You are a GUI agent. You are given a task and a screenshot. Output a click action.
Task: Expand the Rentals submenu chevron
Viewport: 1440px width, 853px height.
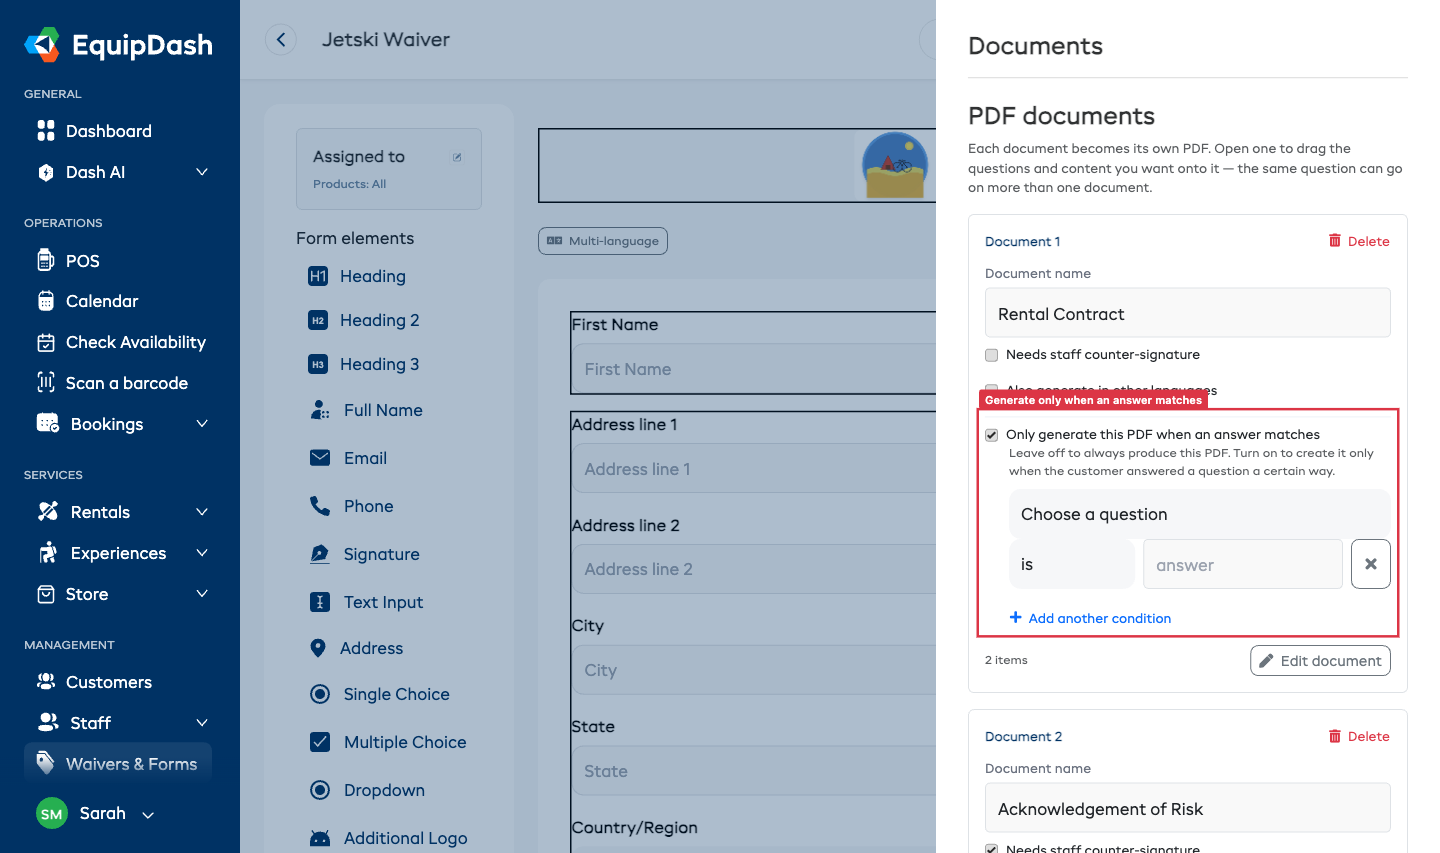coord(202,512)
